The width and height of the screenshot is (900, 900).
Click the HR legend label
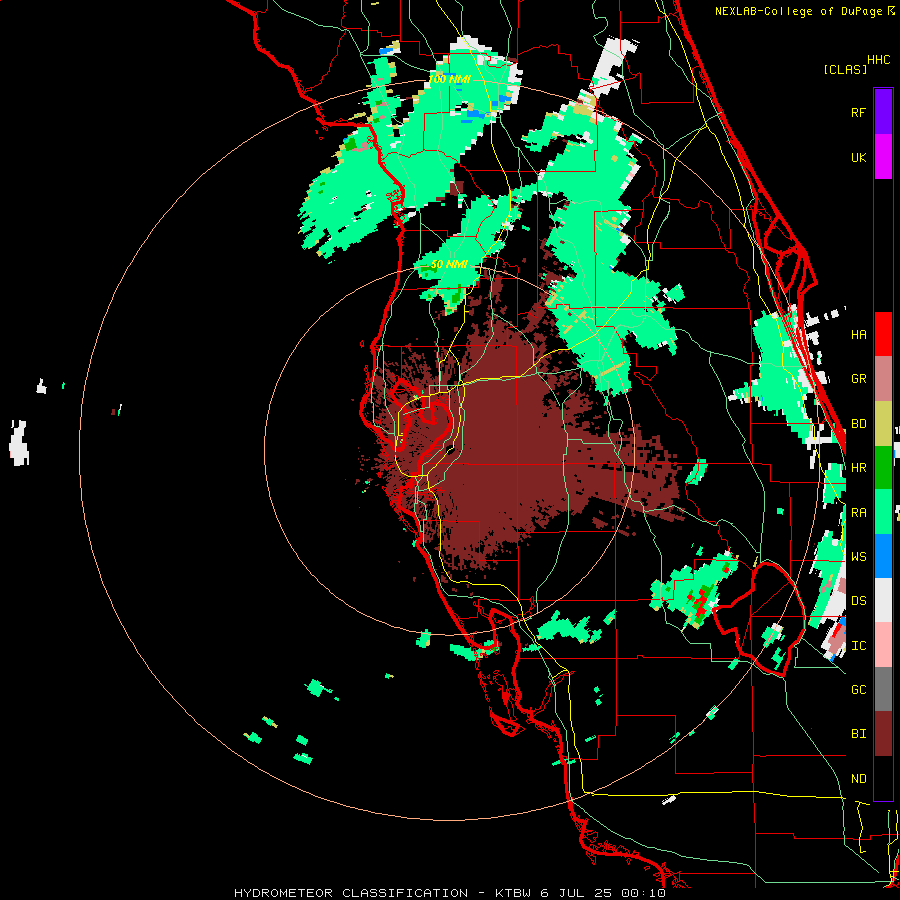(858, 468)
